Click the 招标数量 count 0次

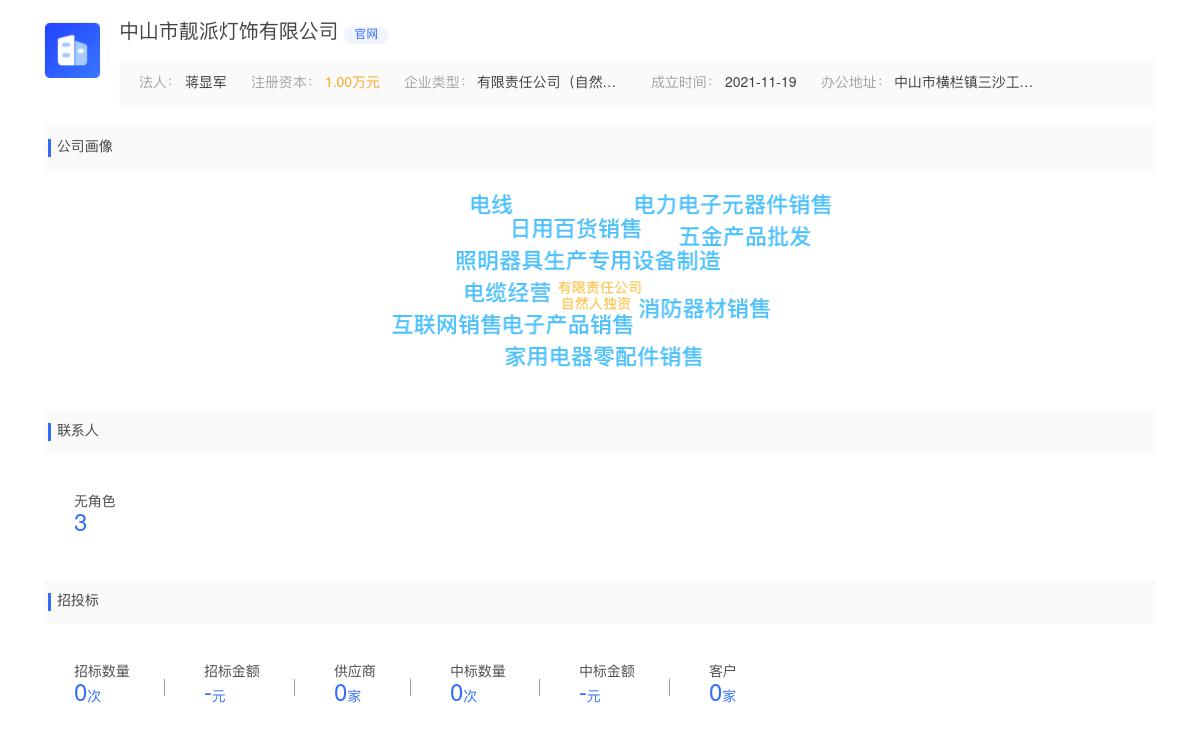88,693
